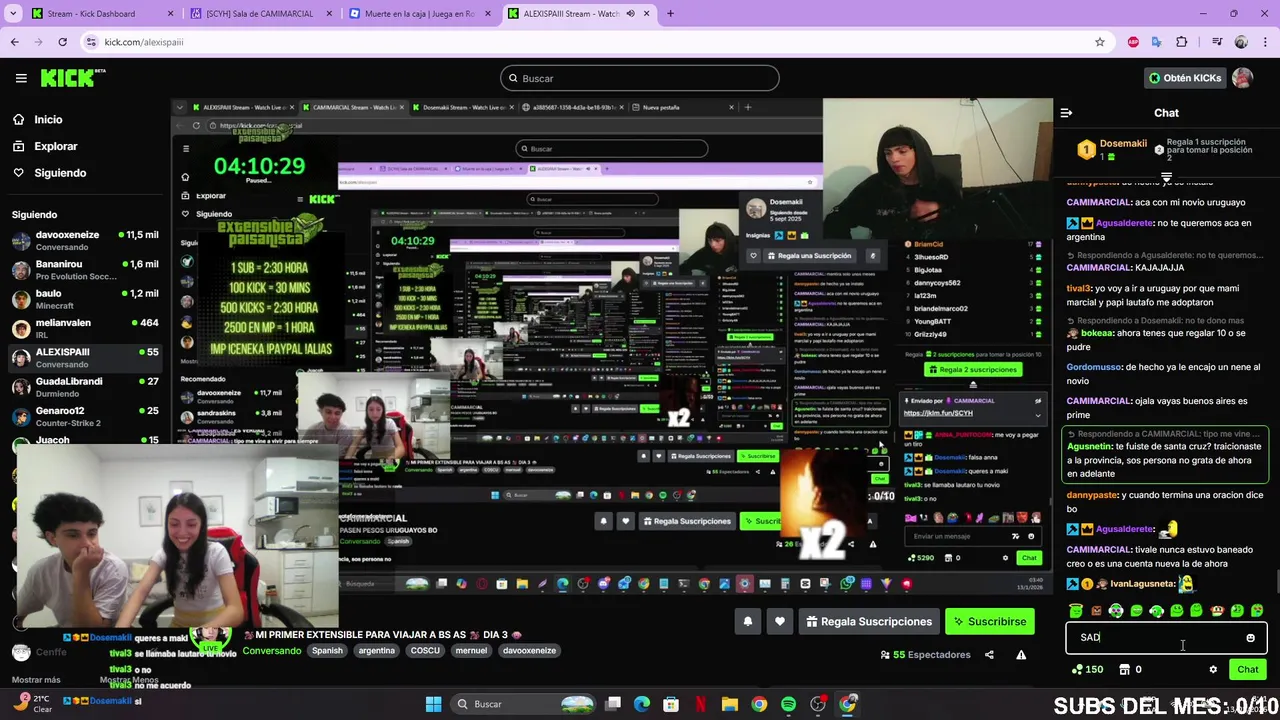Click Regala Suscripciones button
The image size is (1280, 720).
[868, 621]
